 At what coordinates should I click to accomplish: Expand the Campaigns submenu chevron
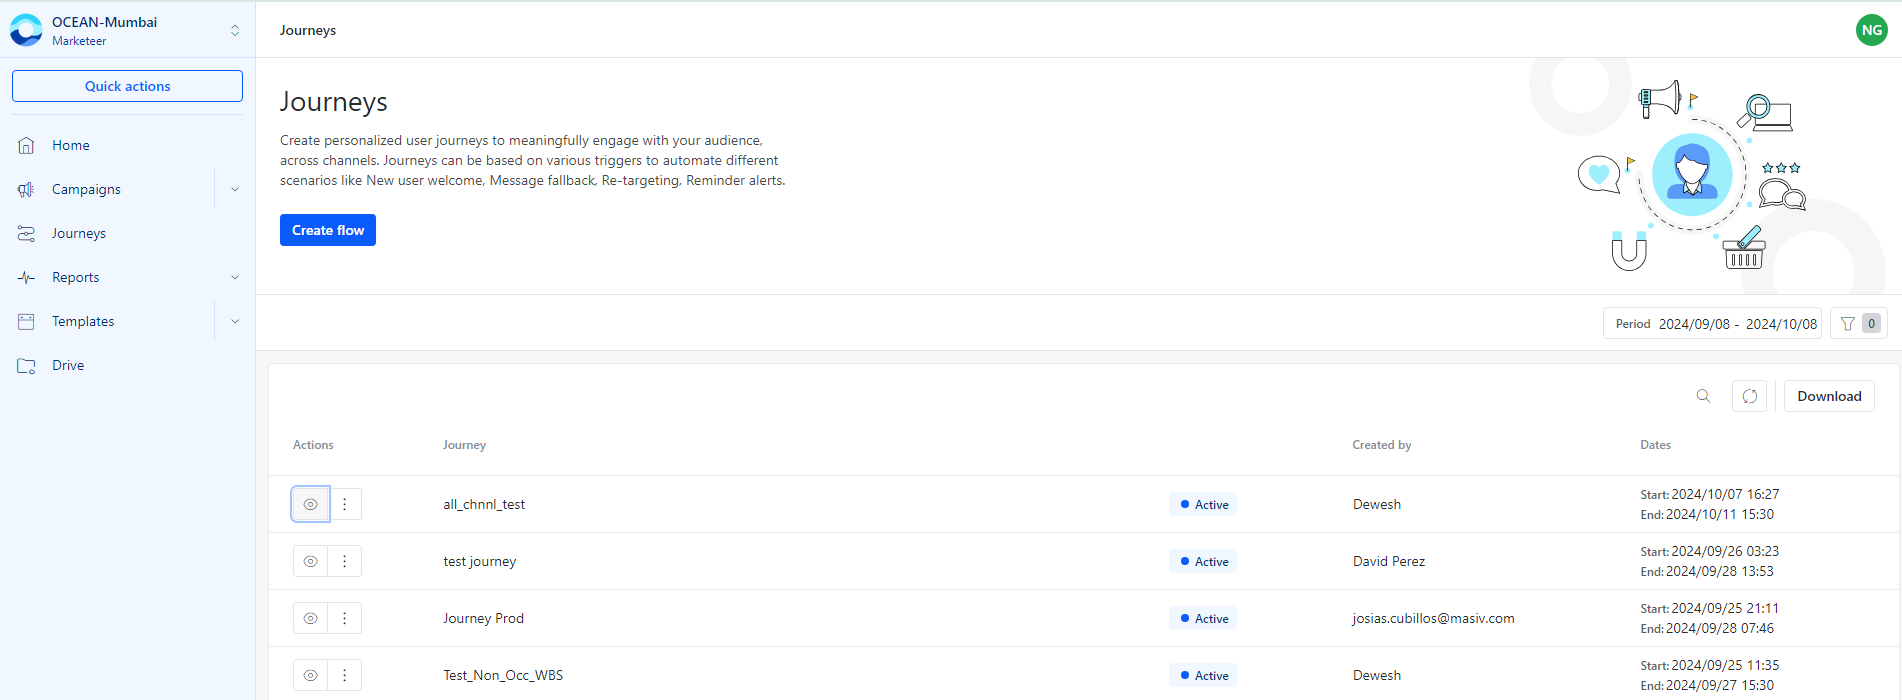tap(235, 189)
